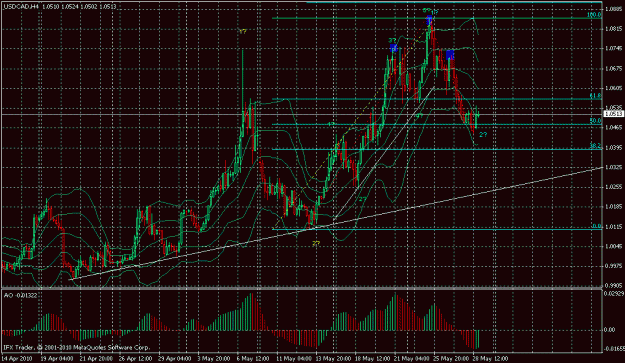Select the AO indicator label in the subwindow
The image size is (625, 363).
click(x=20, y=295)
